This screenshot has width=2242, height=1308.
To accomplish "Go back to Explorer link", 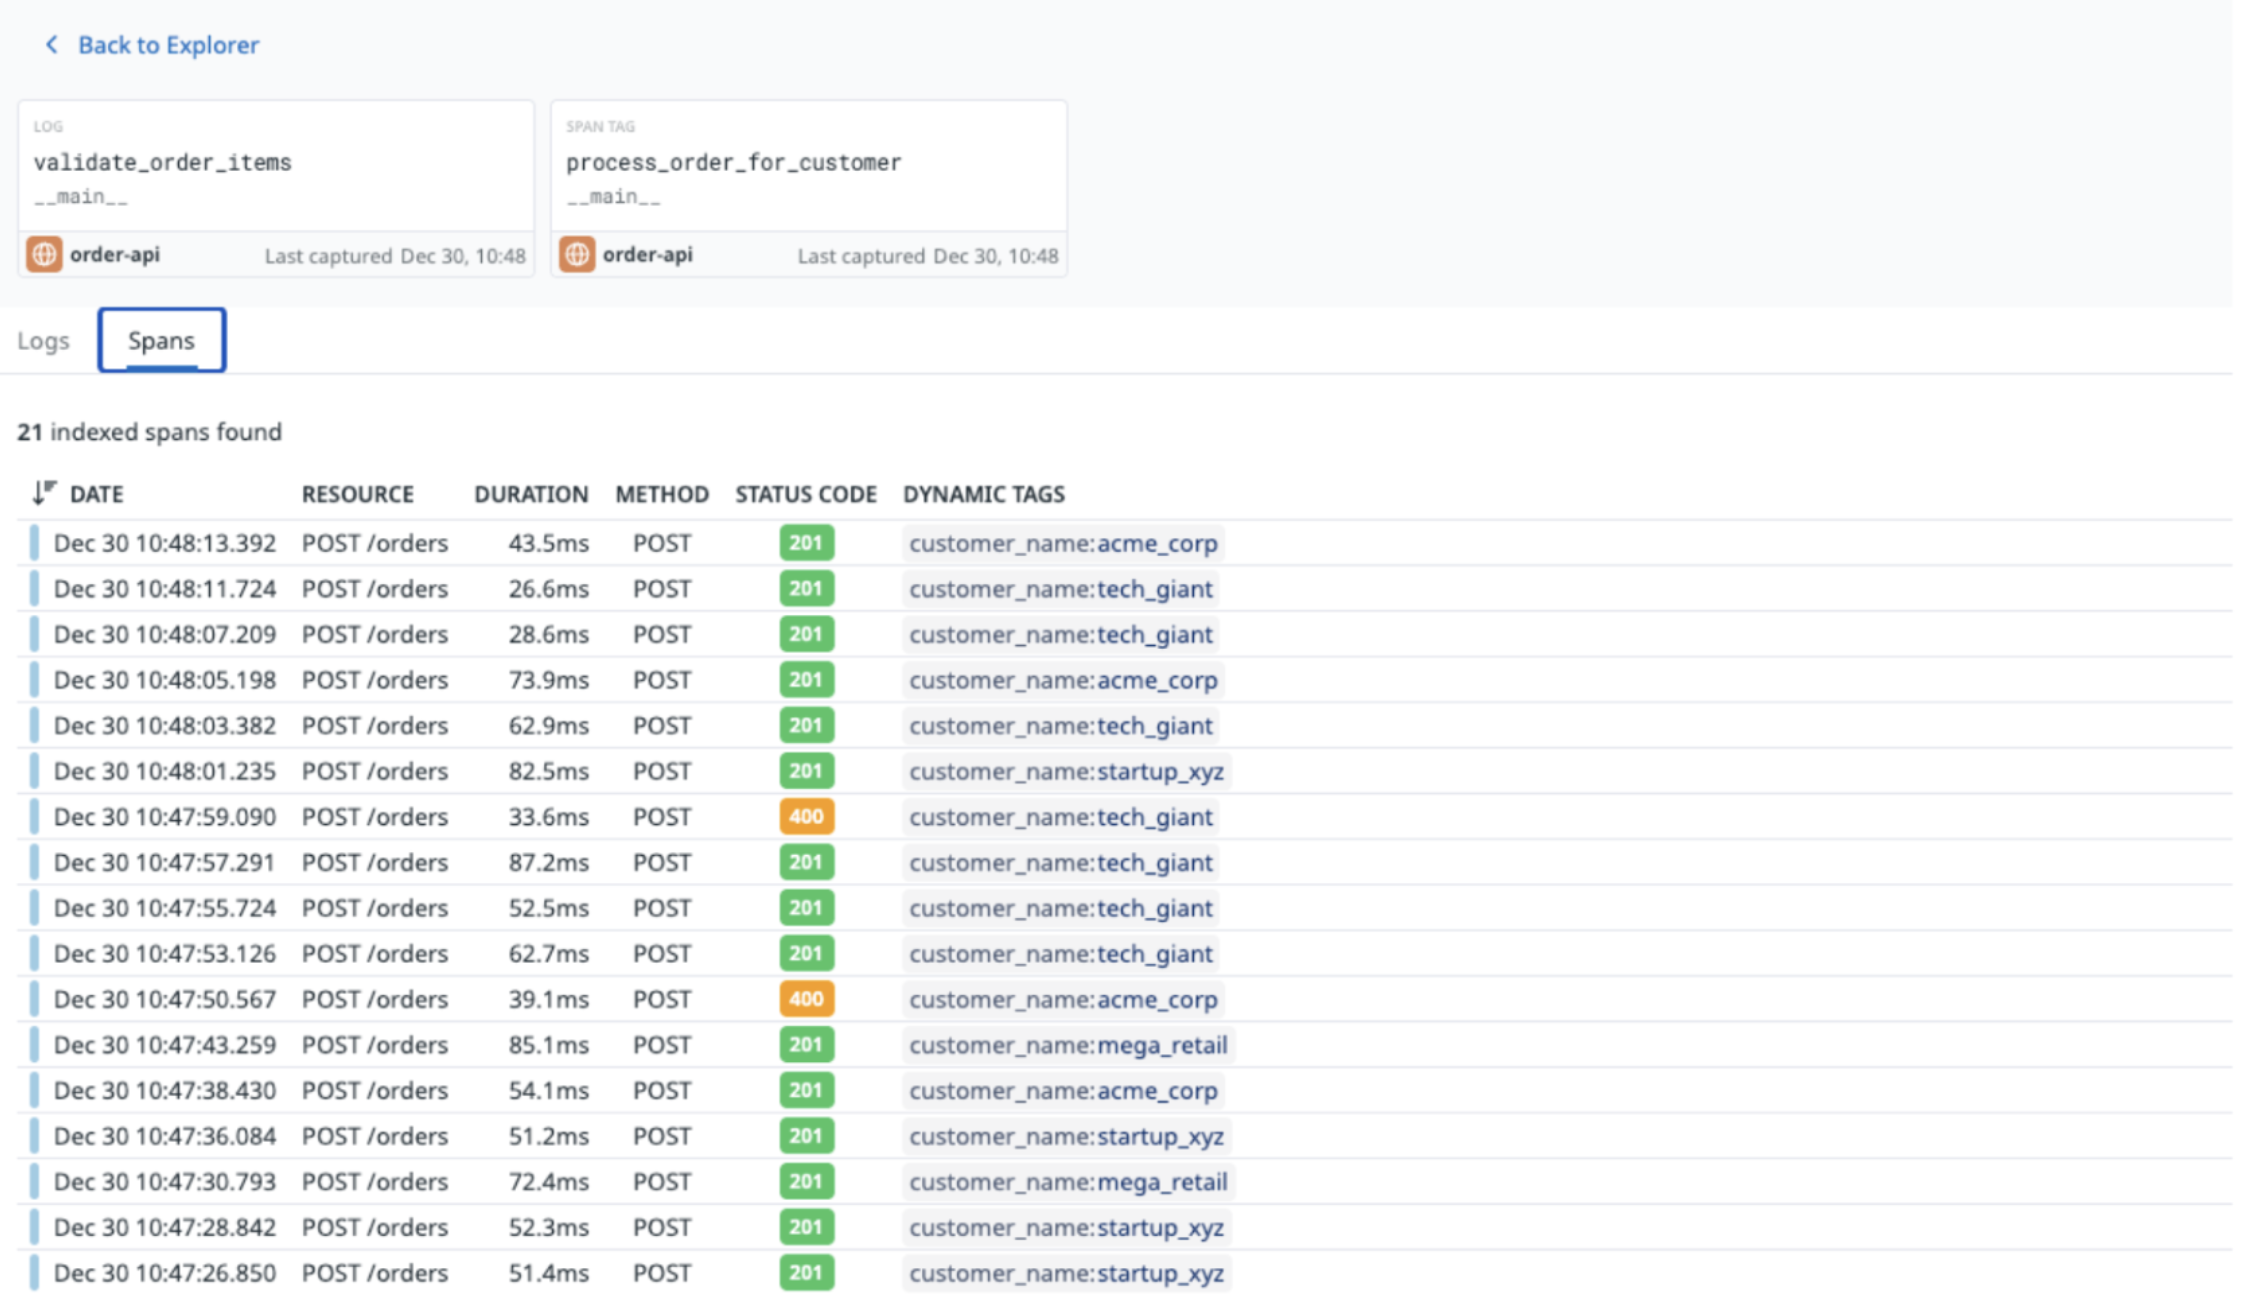I will 168,45.
